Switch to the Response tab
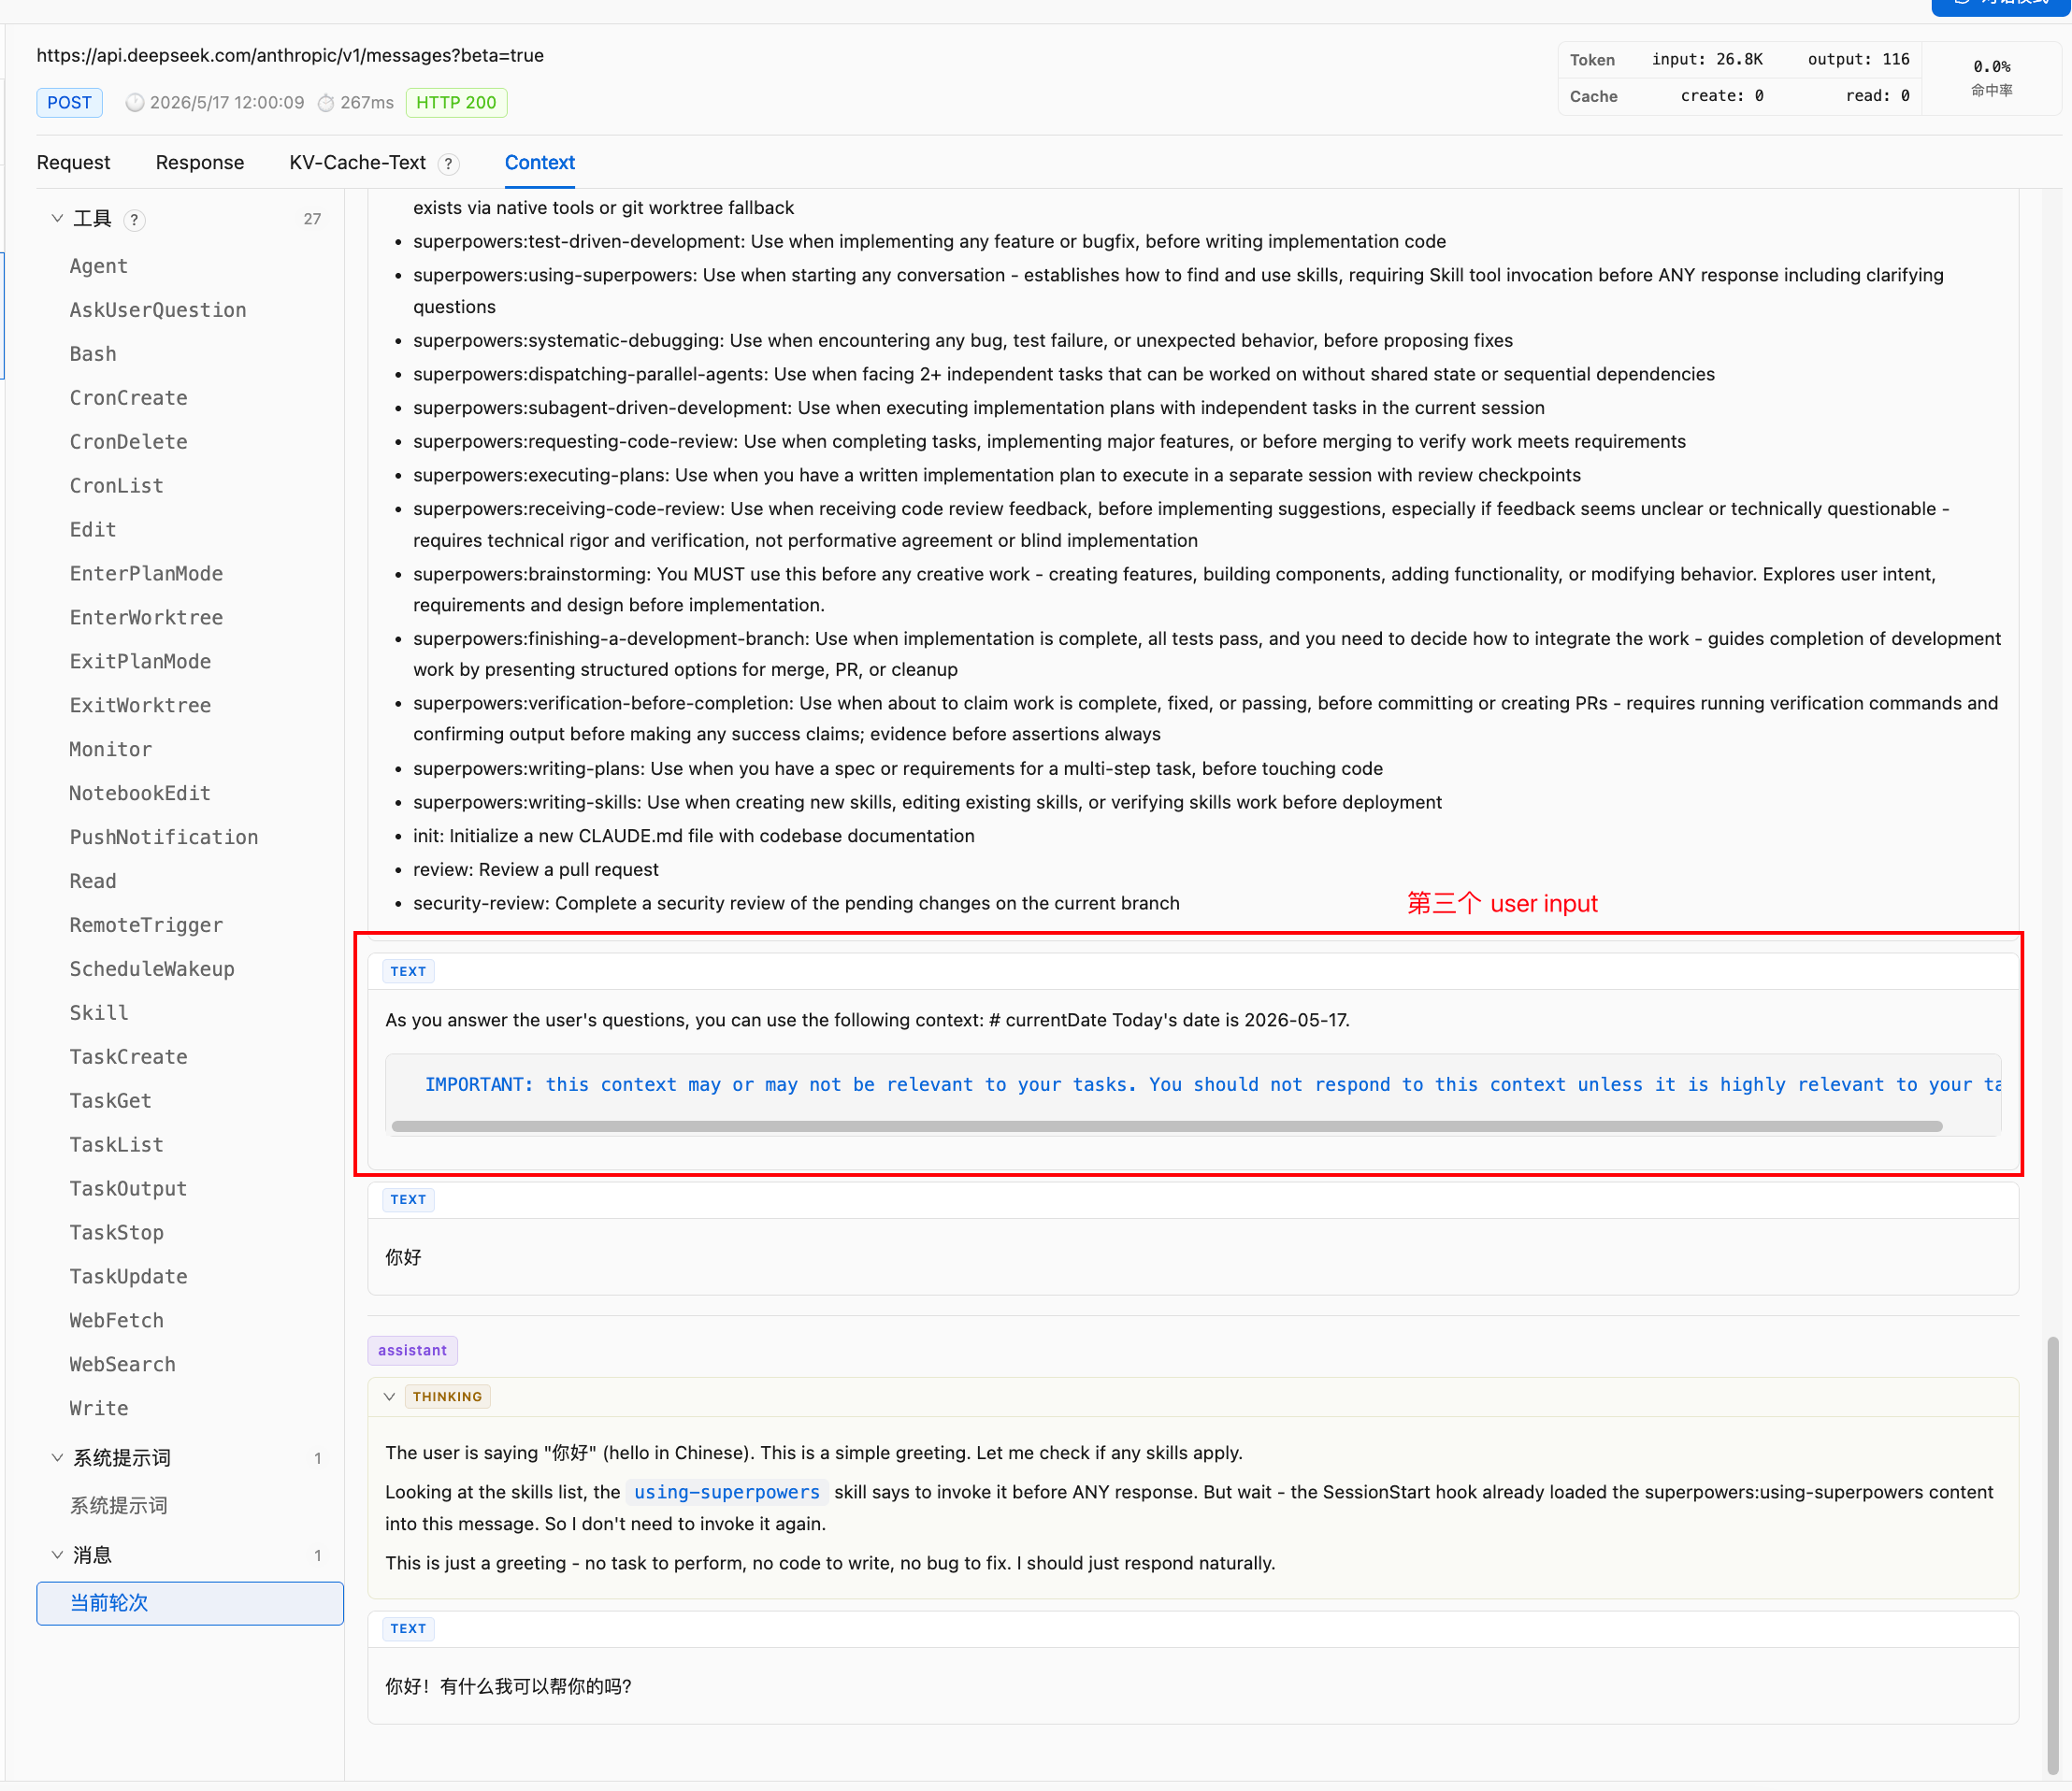Viewport: 2072px width, 1791px height. coord(200,163)
